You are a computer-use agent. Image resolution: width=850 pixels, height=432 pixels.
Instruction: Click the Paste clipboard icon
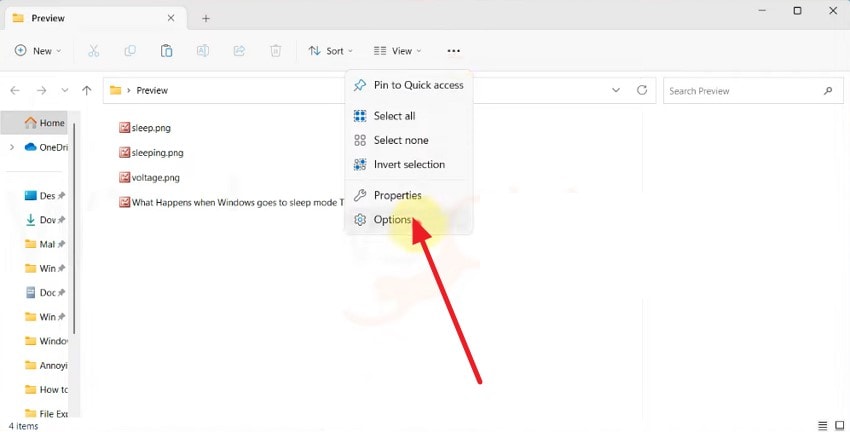click(x=166, y=51)
